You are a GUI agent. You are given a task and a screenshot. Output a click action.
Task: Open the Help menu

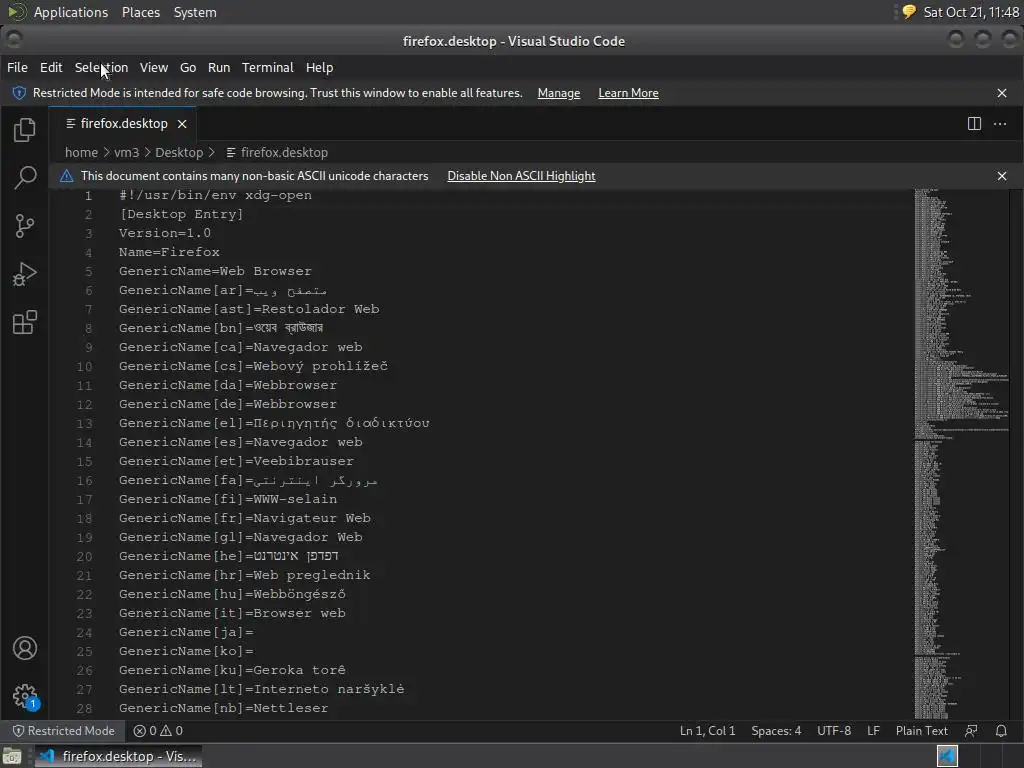pos(319,67)
